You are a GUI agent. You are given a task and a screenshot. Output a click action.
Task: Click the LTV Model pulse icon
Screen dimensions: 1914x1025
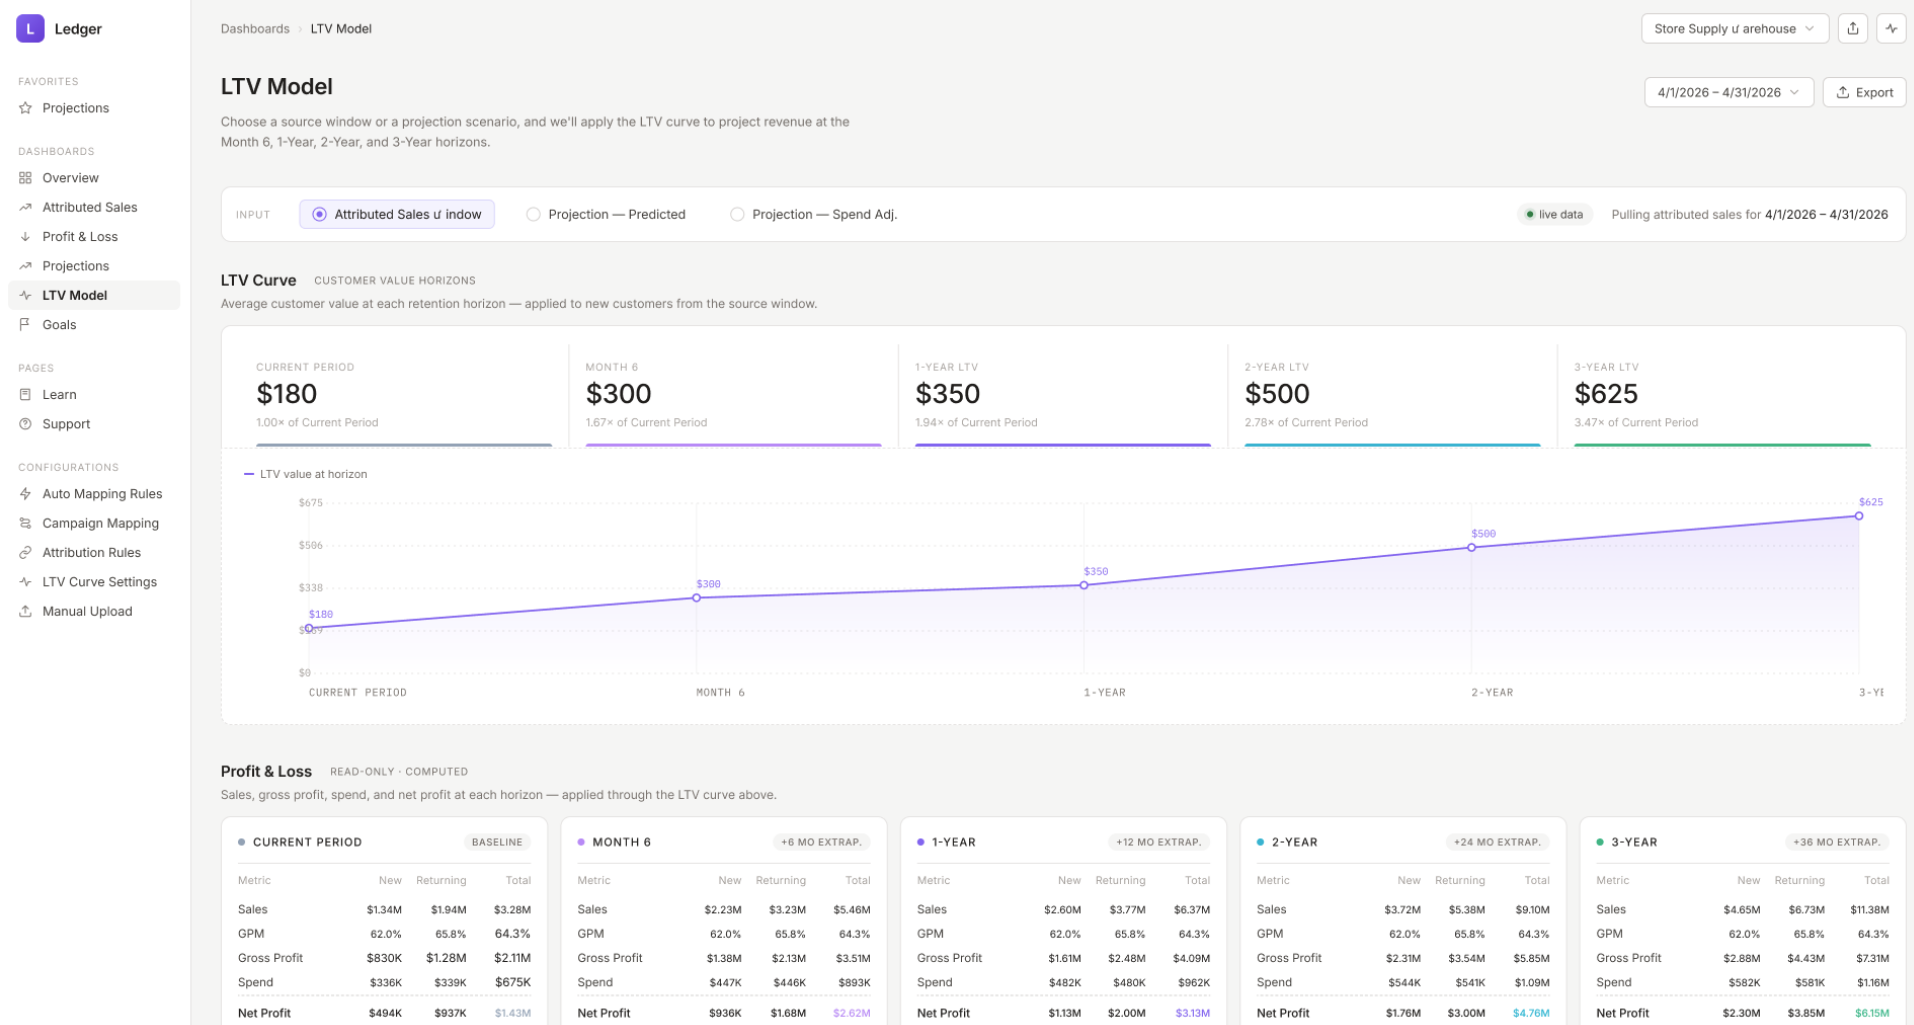click(x=26, y=295)
